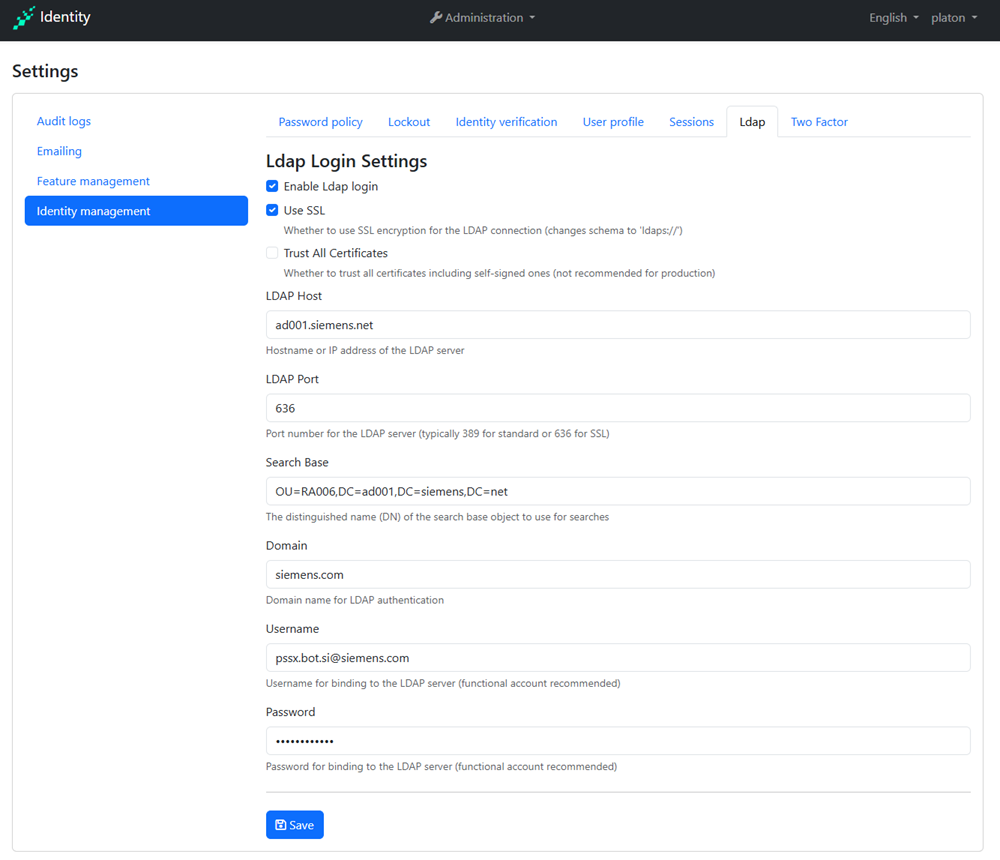Open Audit logs in the sidebar

point(64,121)
